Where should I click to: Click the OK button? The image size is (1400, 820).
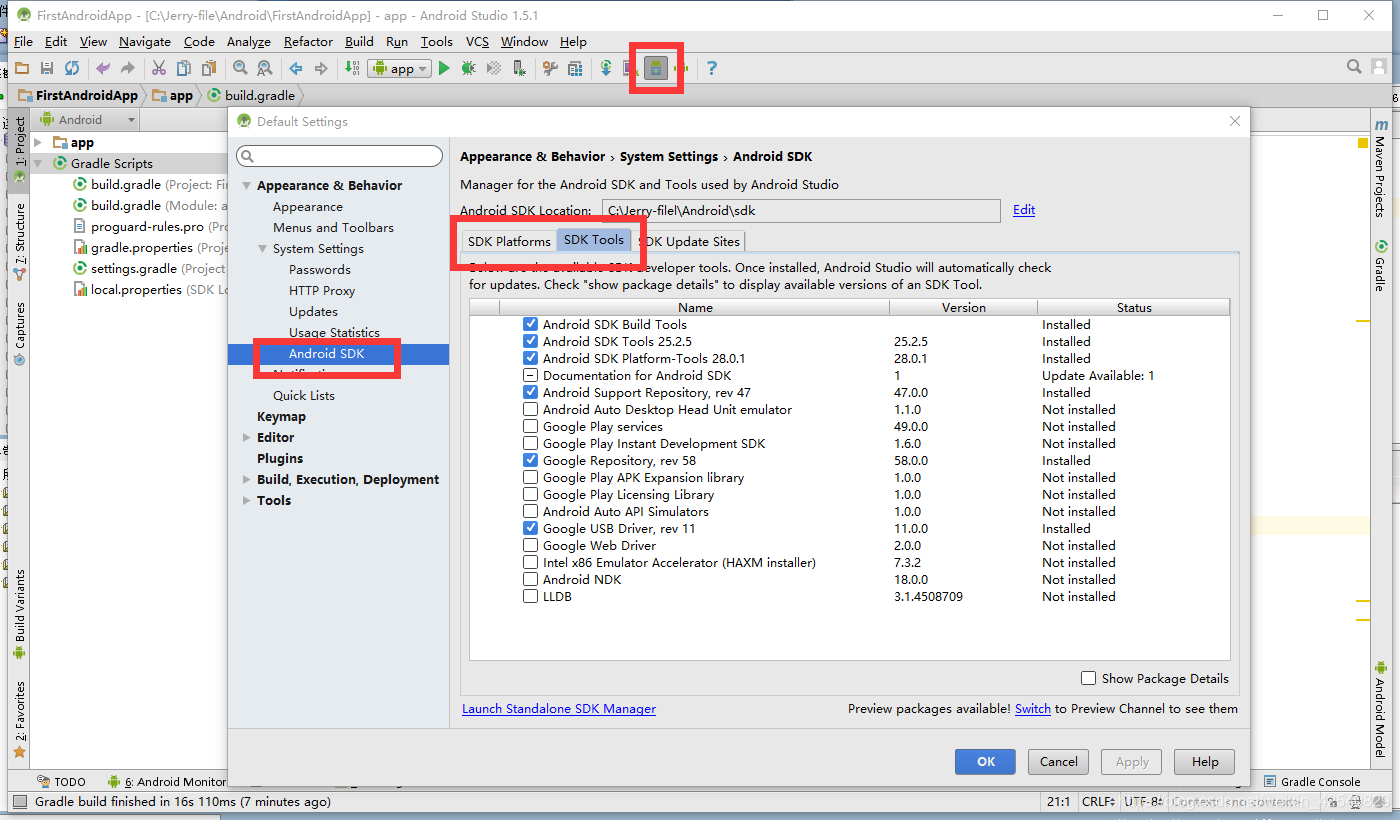click(985, 762)
